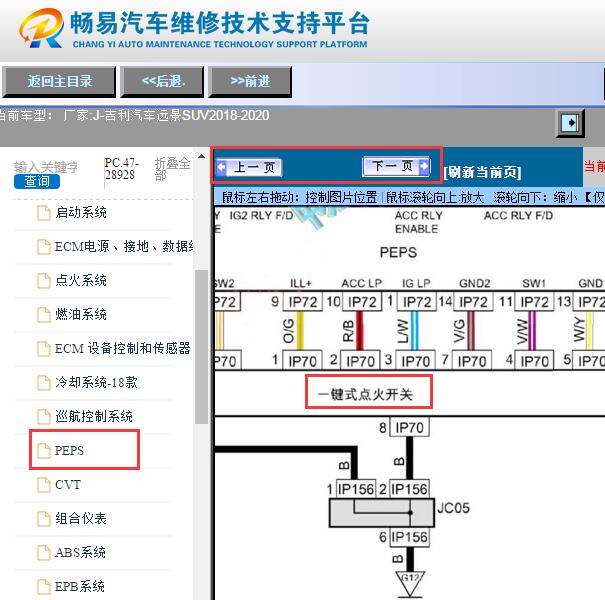Open the PEPS tree item
Screen dimensions: 605x600
(69, 450)
